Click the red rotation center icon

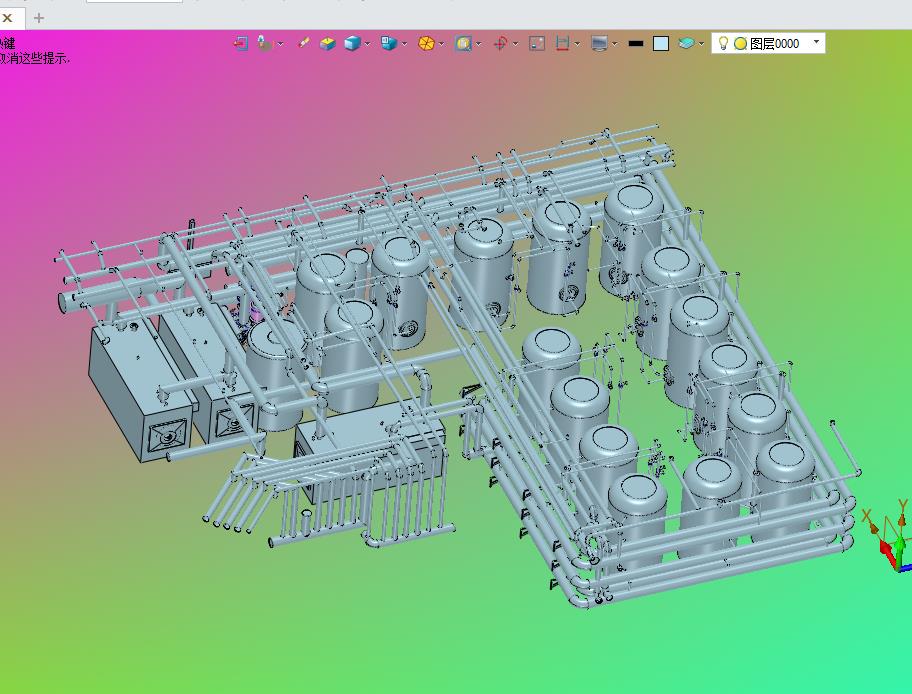pyautogui.click(x=500, y=44)
